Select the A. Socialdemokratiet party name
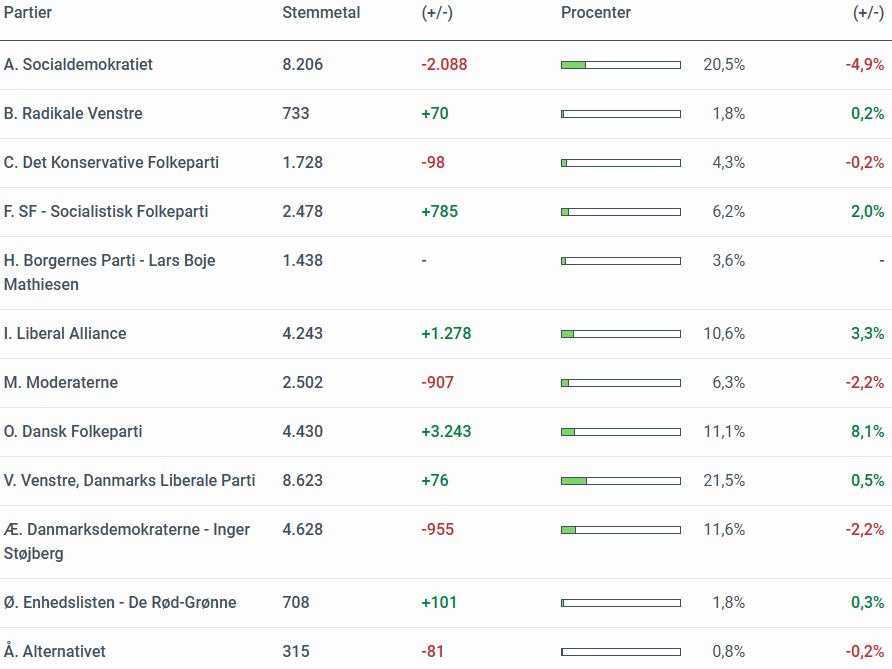The width and height of the screenshot is (892, 669). coord(78,64)
